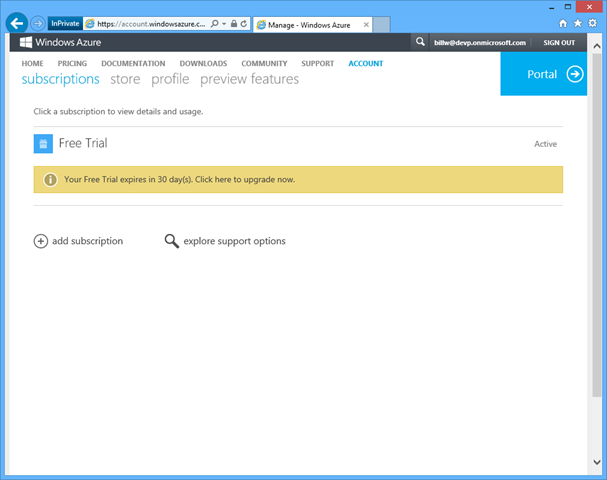Image resolution: width=607 pixels, height=480 pixels.
Task: Open the browser Home icon
Action: coord(563,22)
